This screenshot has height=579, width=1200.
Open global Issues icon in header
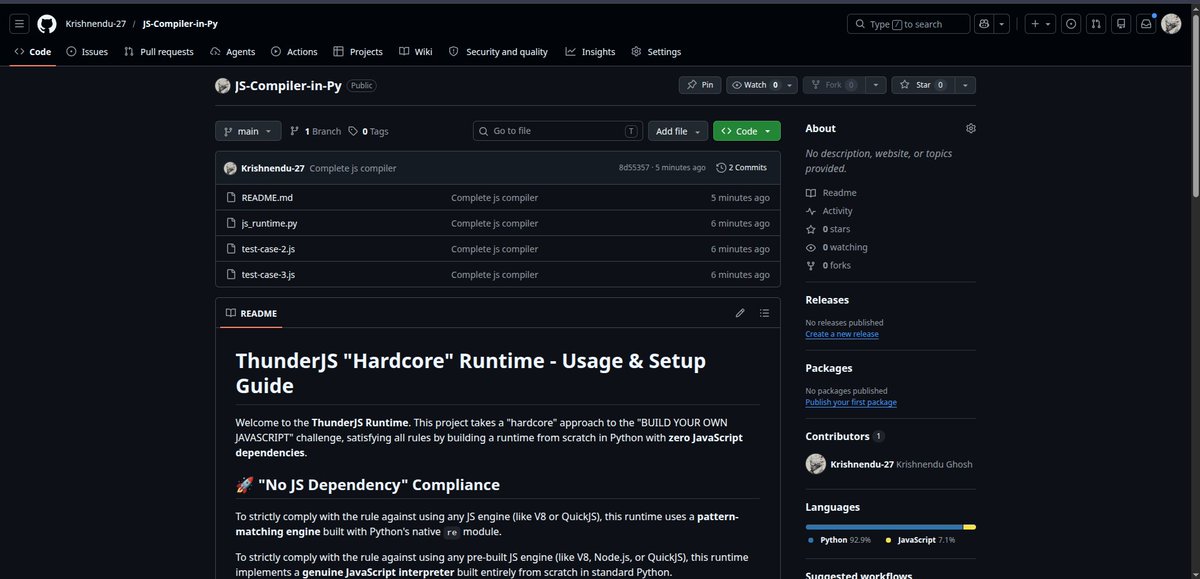tap(1071, 23)
